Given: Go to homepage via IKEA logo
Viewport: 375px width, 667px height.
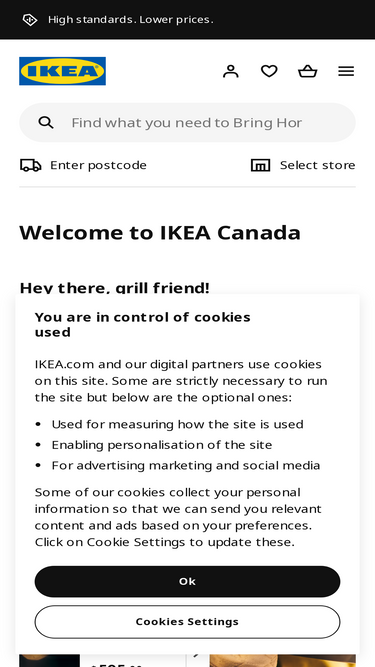Looking at the screenshot, I should coord(62,71).
